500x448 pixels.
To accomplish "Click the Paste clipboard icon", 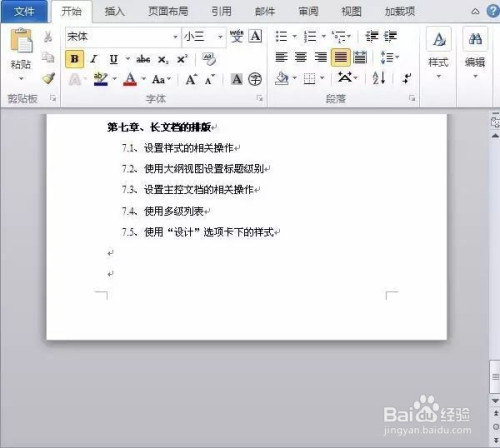I will tap(21, 41).
